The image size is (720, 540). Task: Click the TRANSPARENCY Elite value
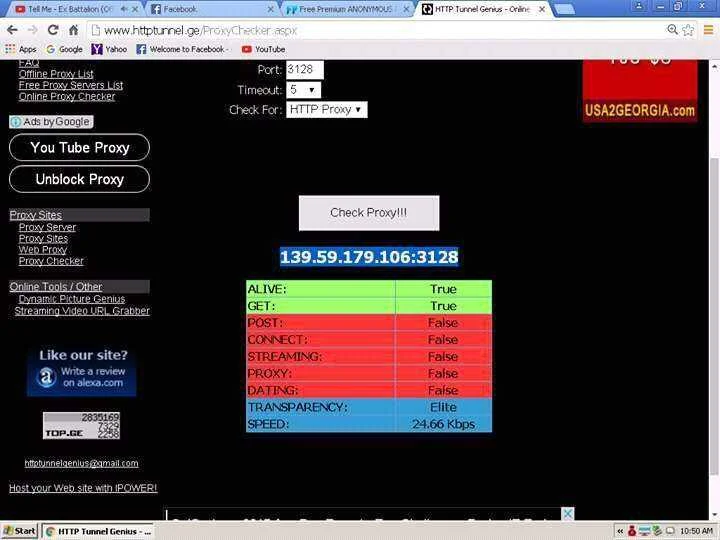click(443, 407)
